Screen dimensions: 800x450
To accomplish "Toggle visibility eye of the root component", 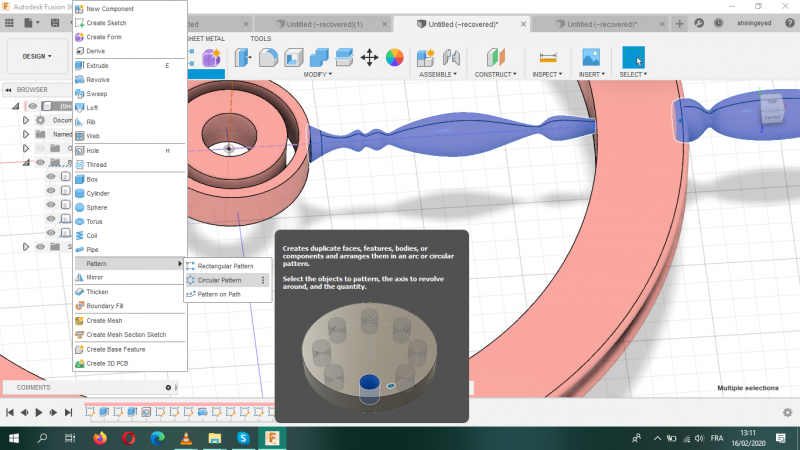I will coord(33,106).
